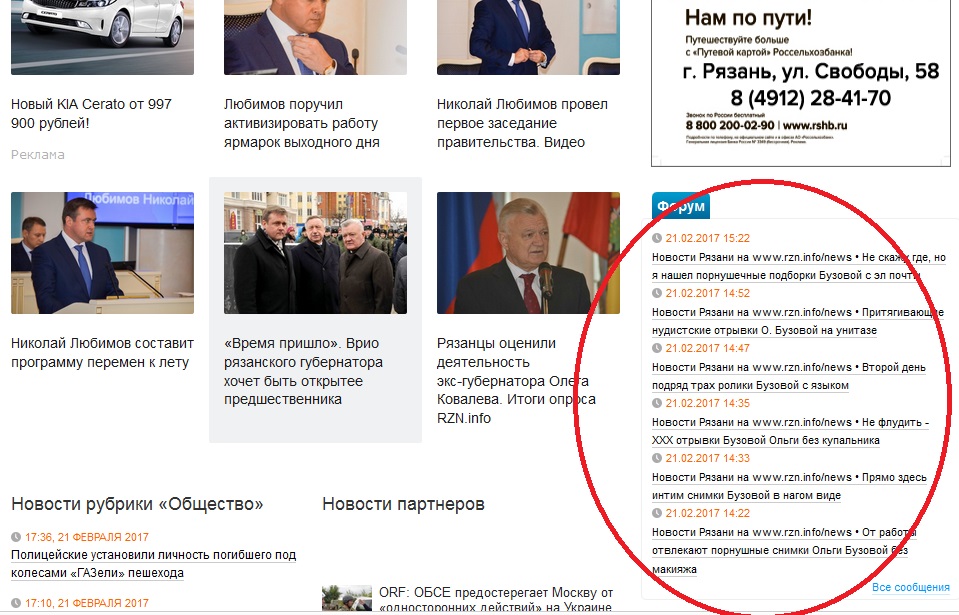Click the KIA Cerato car ad image

pos(102,37)
